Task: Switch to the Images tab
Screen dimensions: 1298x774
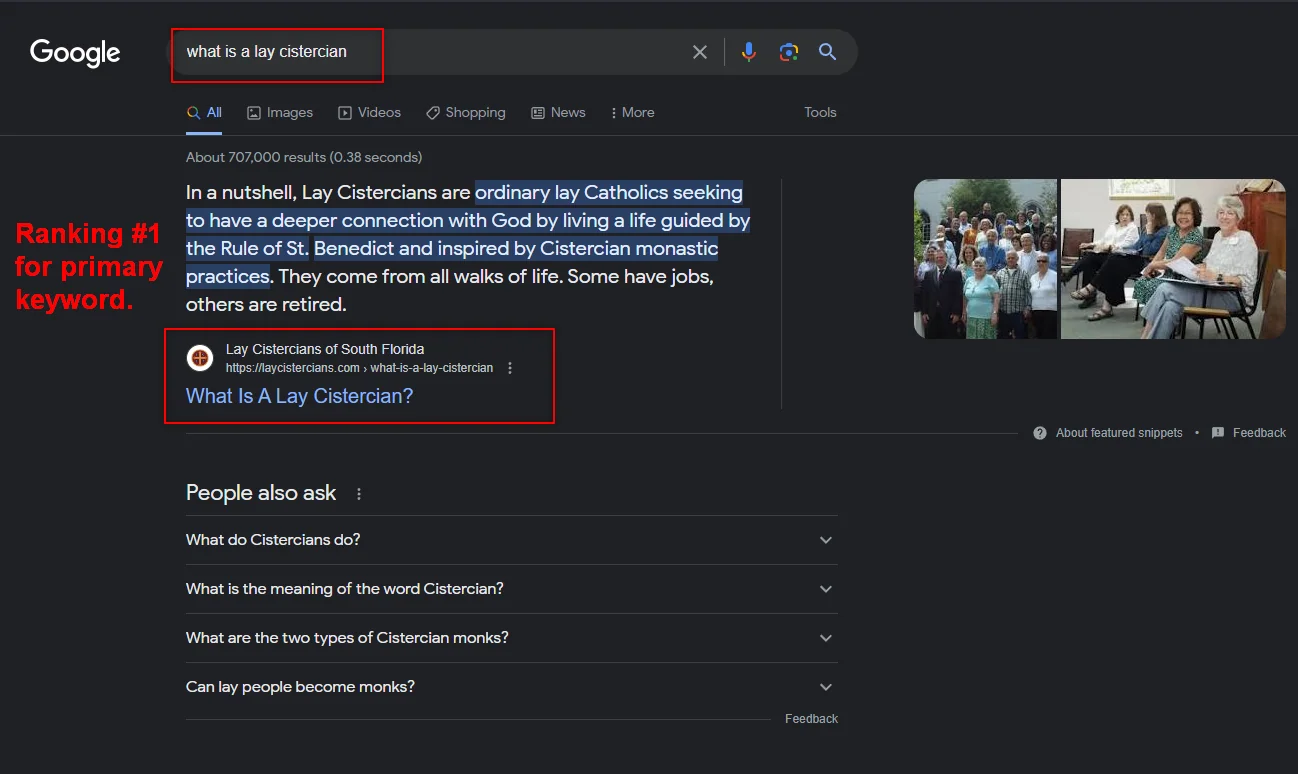Action: pos(280,113)
